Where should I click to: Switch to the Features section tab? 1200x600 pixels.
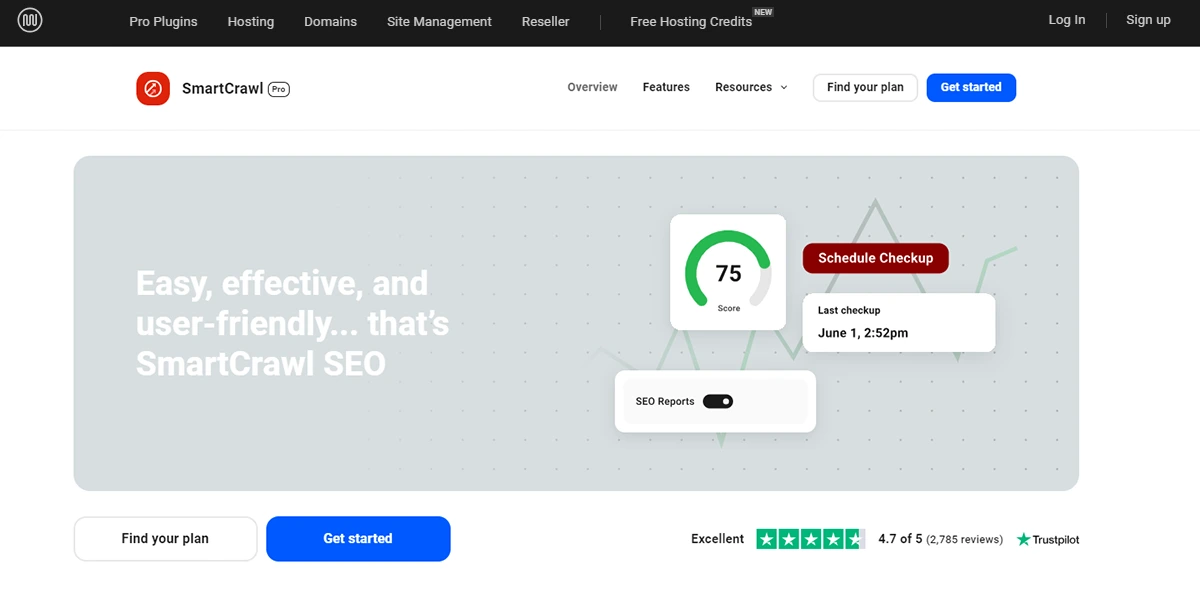pos(666,87)
